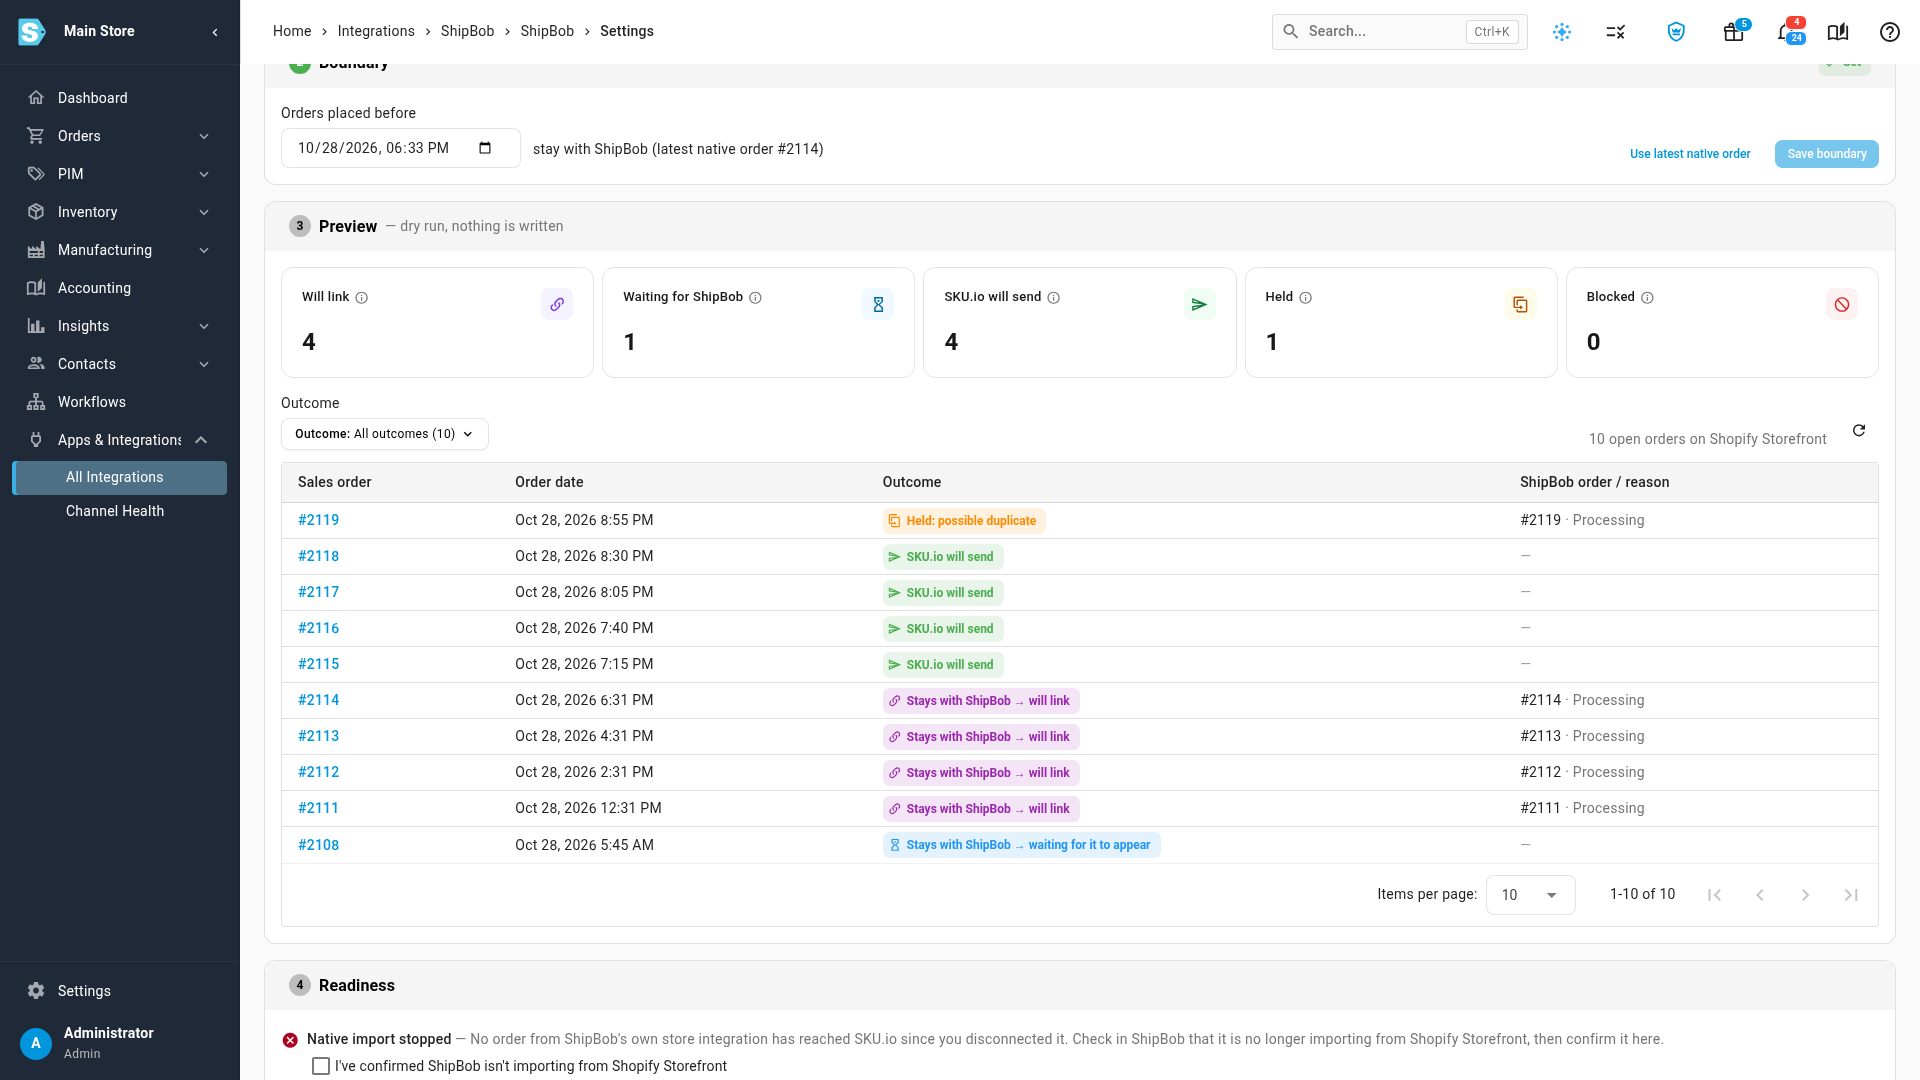Click the shield icon in the header
This screenshot has width=1920, height=1080.
coord(1676,32)
